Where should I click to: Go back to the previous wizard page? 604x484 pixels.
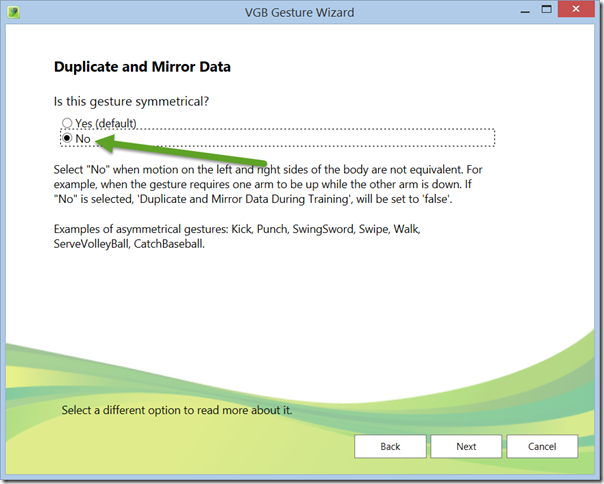point(390,446)
